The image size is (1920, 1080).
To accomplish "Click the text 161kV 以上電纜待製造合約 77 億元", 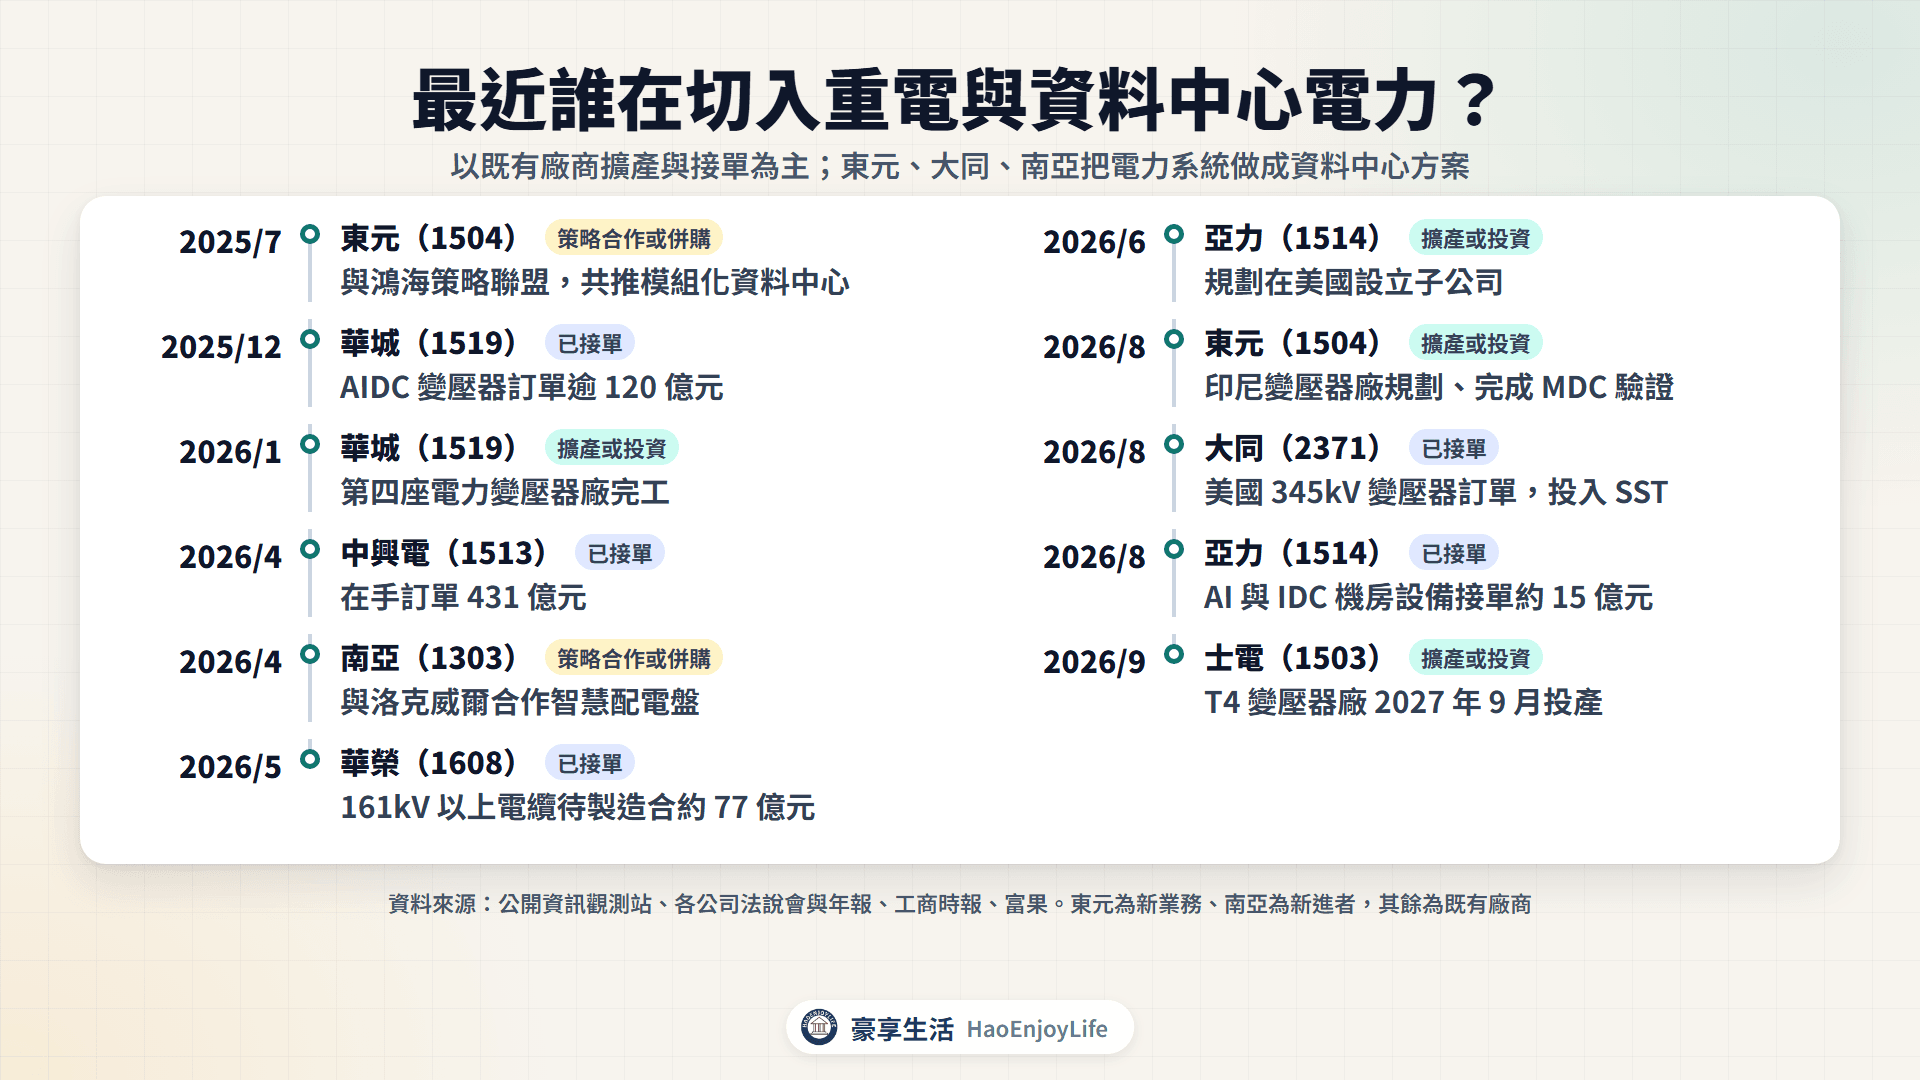I will [578, 808].
